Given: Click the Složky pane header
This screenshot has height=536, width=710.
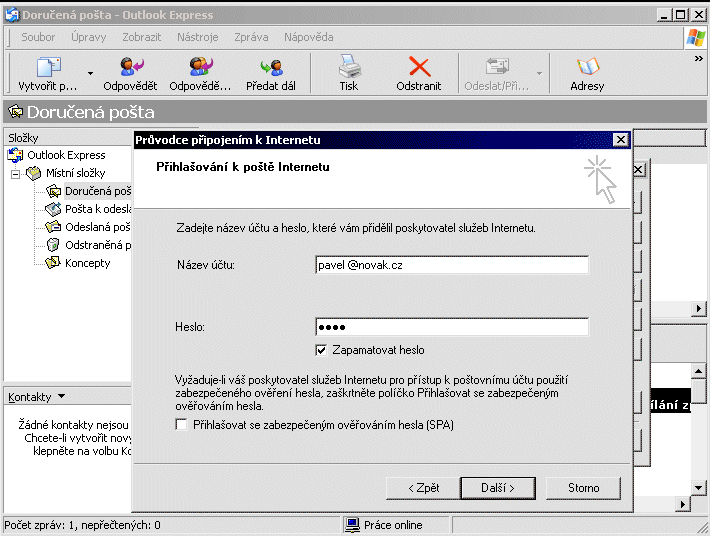Looking at the screenshot, I should [68, 138].
